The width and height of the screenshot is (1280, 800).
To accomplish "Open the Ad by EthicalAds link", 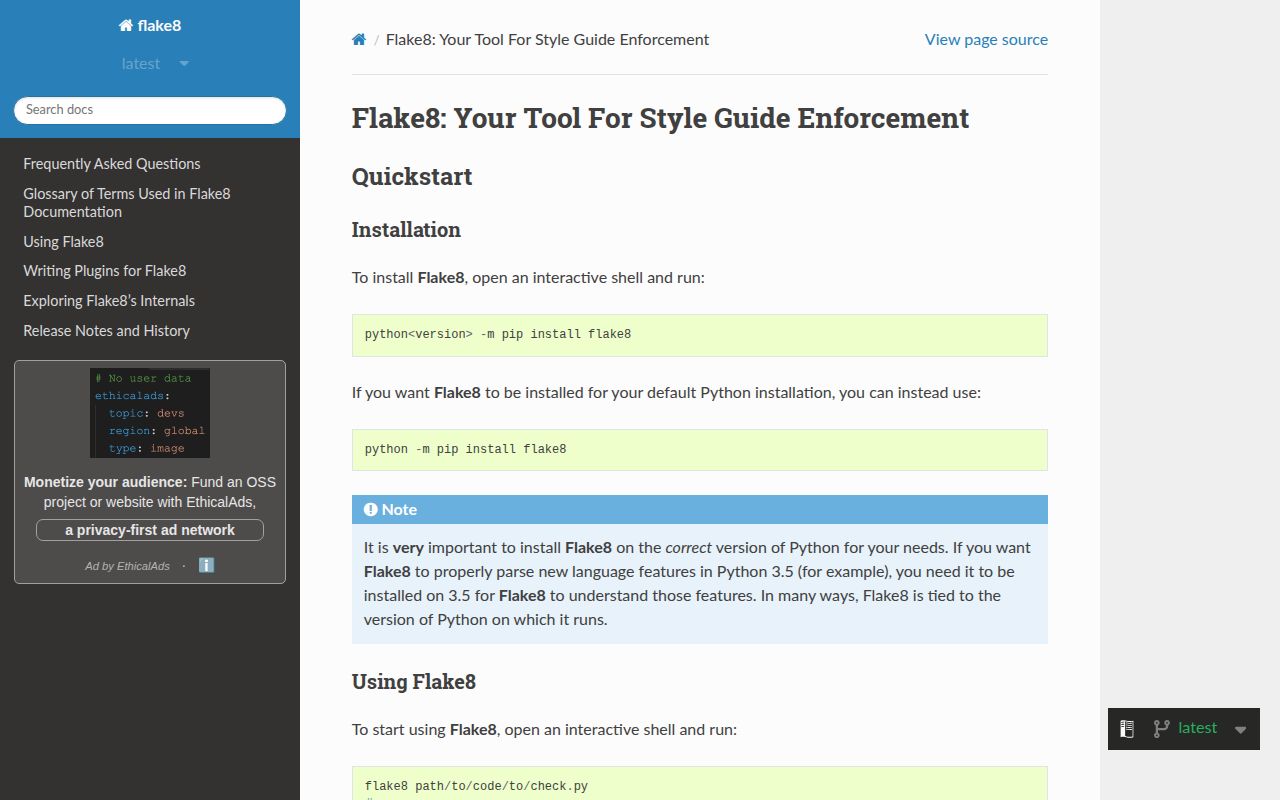I will 127,566.
